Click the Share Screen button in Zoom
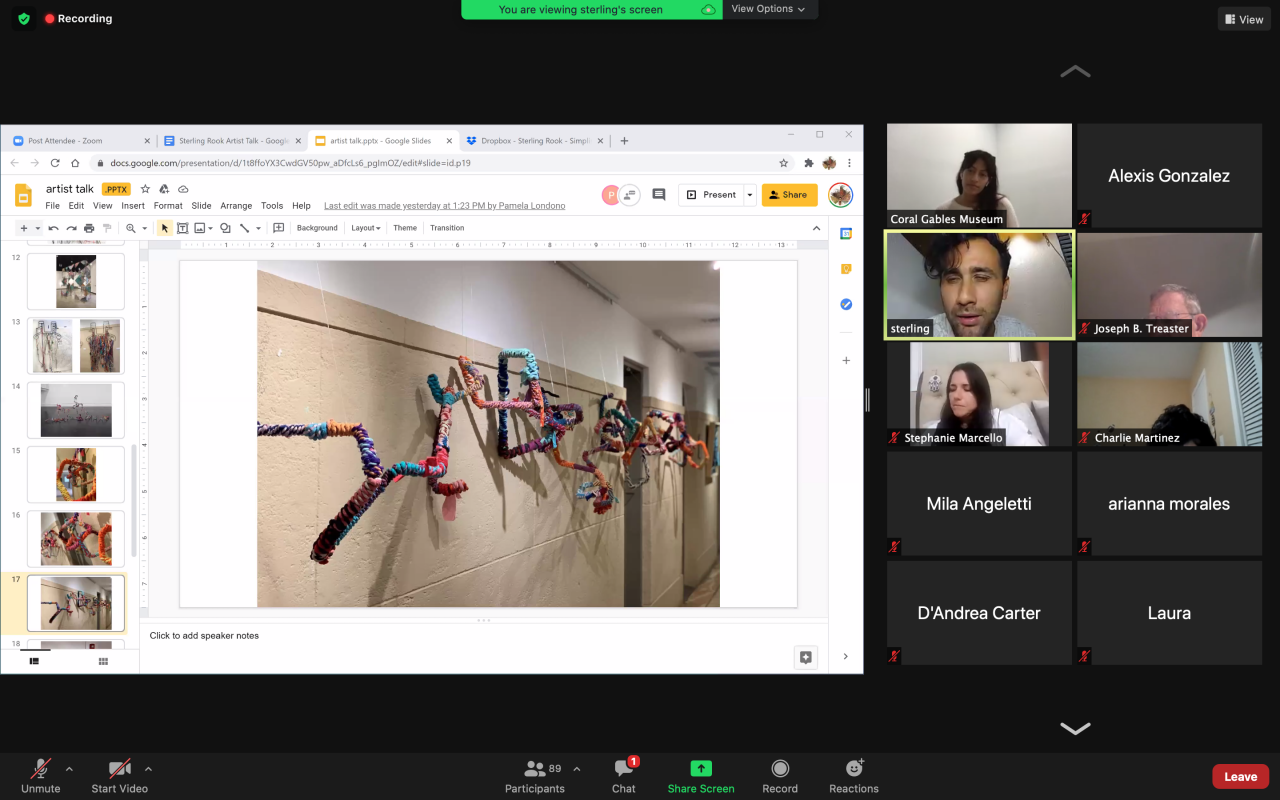The height and width of the screenshot is (800, 1280). coord(701,776)
